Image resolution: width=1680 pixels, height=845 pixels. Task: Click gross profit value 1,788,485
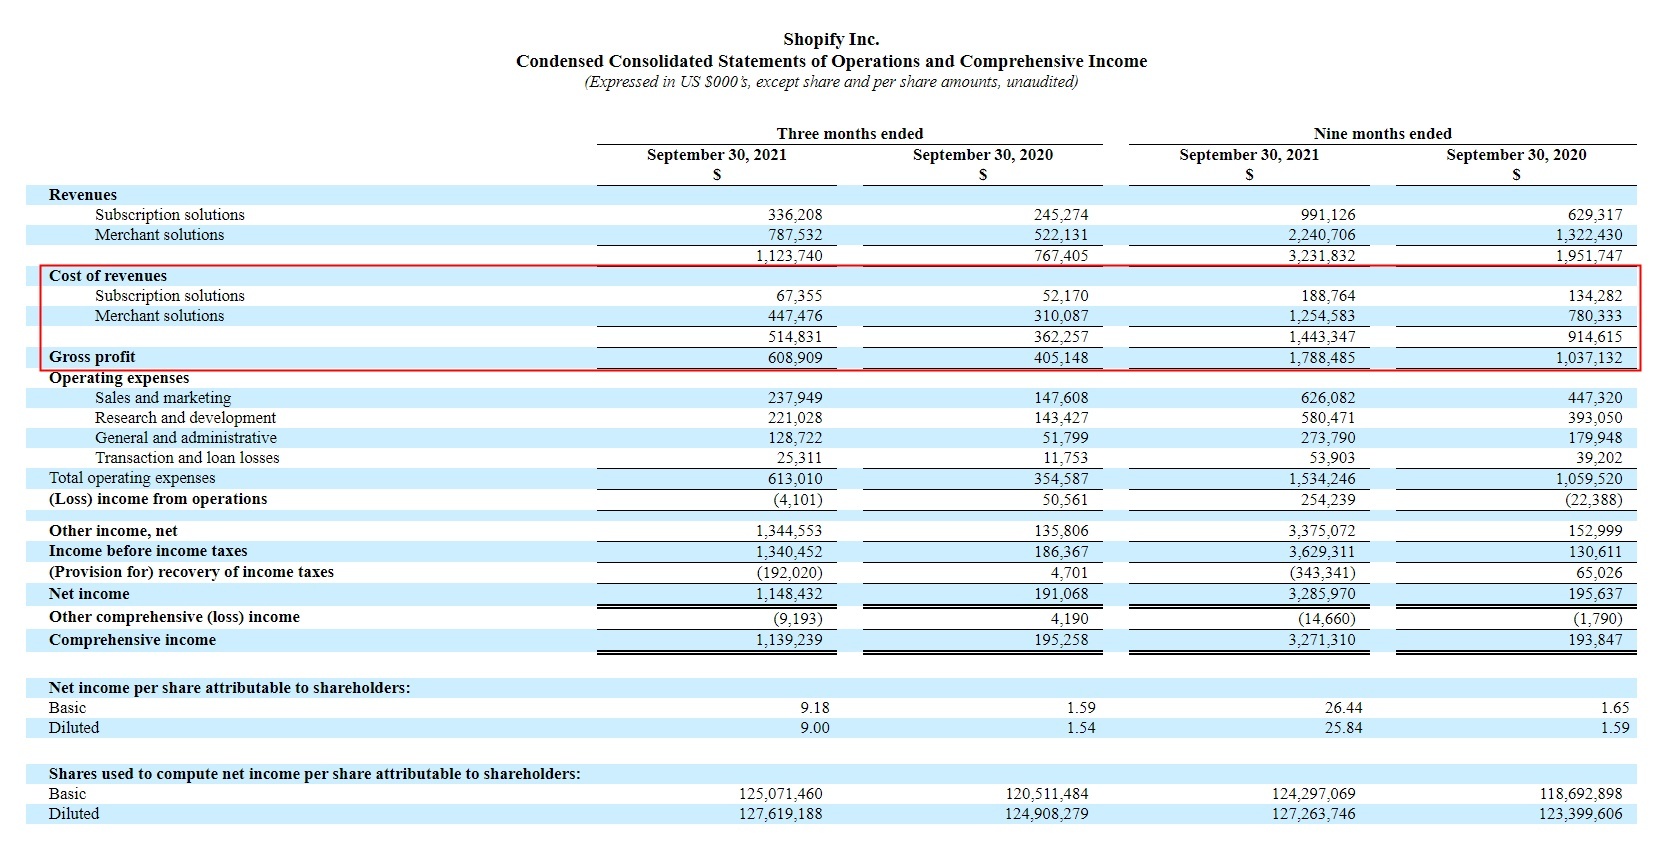tap(1322, 358)
